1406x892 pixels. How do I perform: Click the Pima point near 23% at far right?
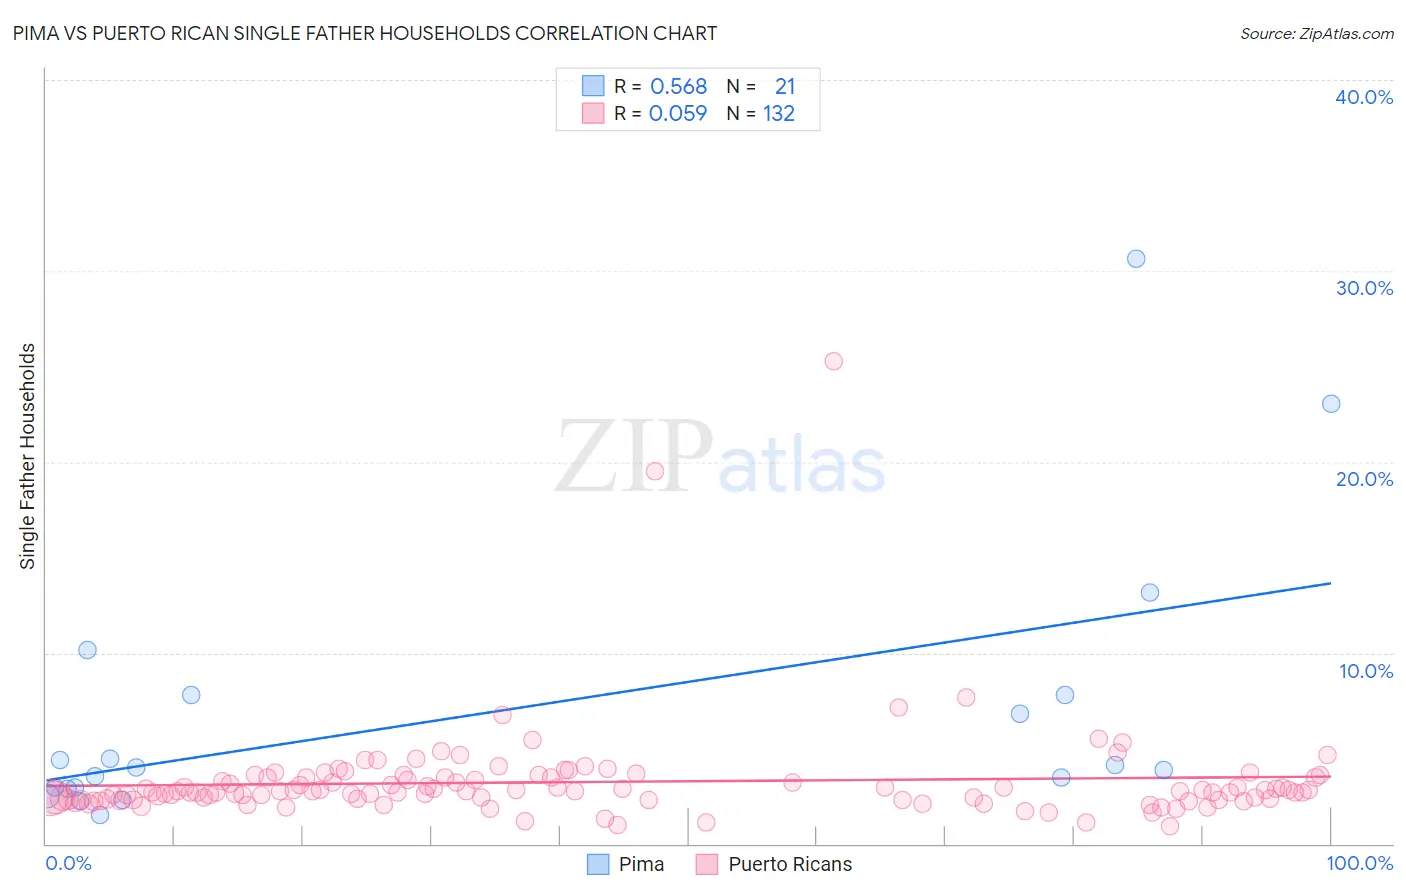point(1331,404)
